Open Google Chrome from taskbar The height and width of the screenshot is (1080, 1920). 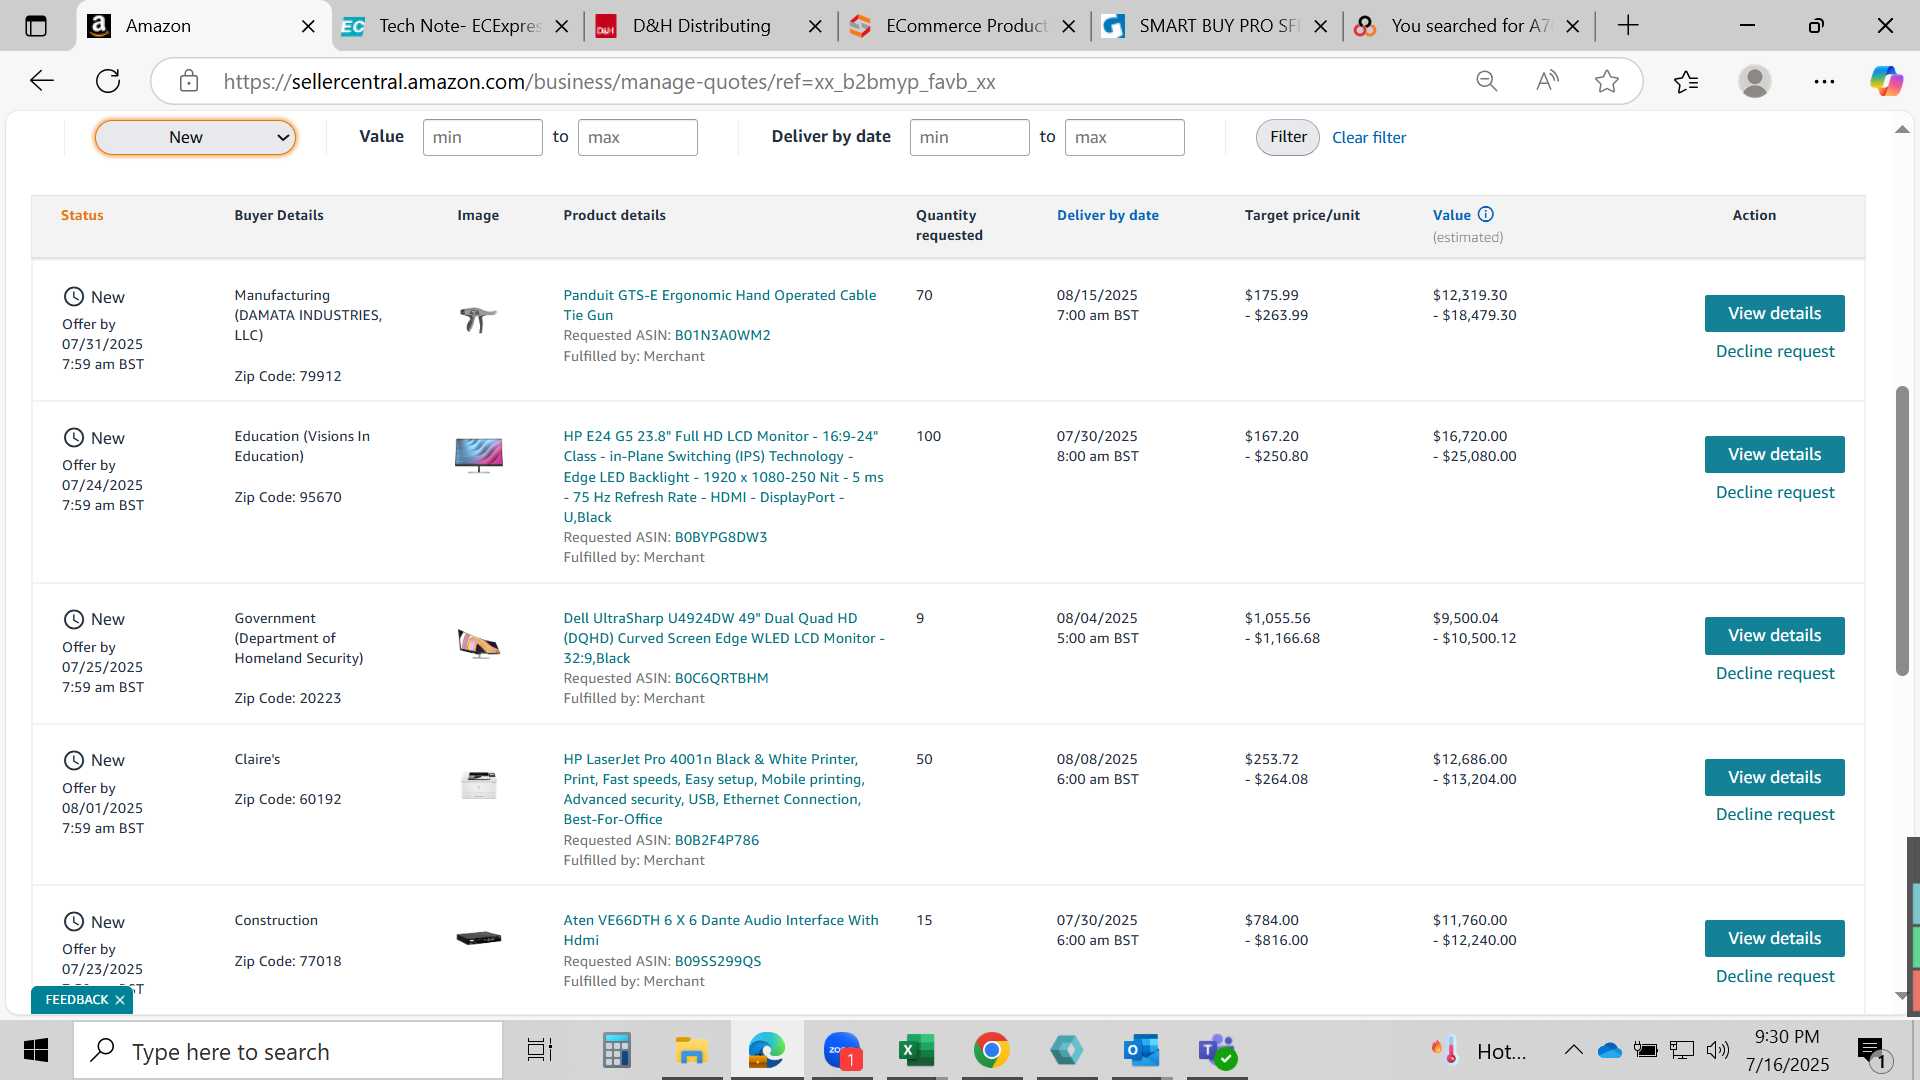click(x=991, y=1051)
